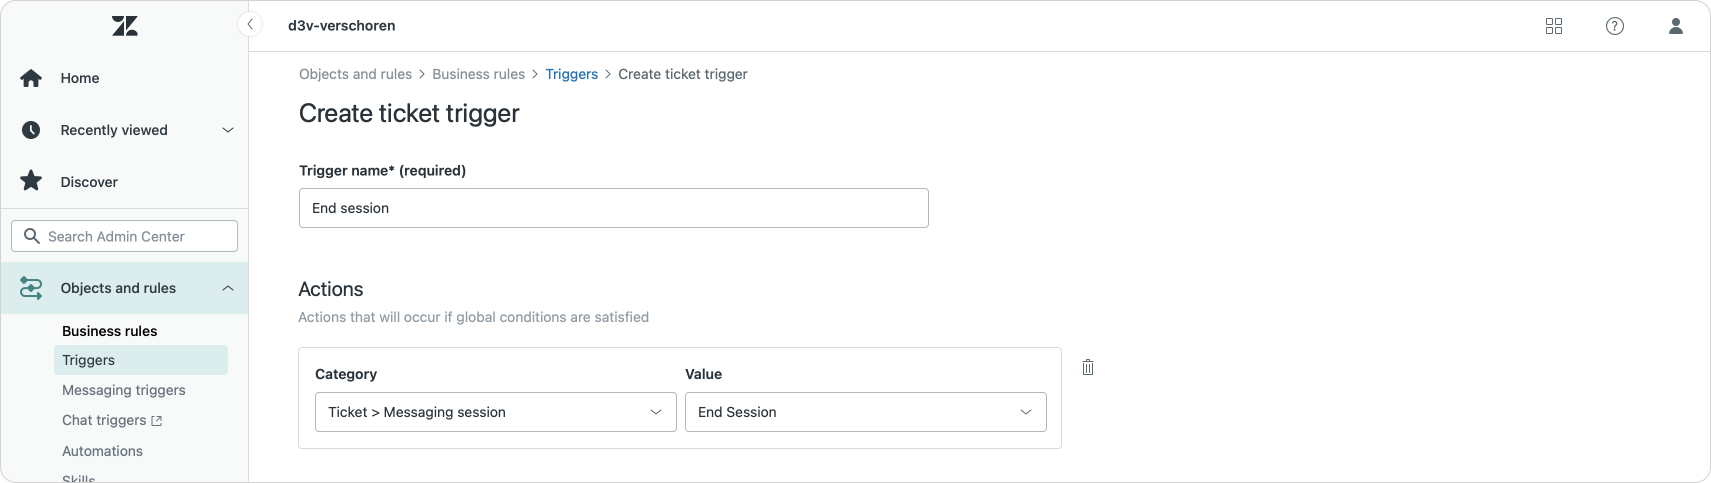Click the Triggers breadcrumb link
Image resolution: width=1711 pixels, height=483 pixels.
click(571, 74)
